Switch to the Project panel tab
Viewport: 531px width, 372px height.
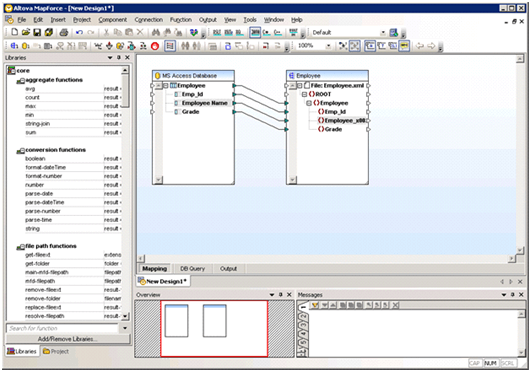[x=56, y=351]
